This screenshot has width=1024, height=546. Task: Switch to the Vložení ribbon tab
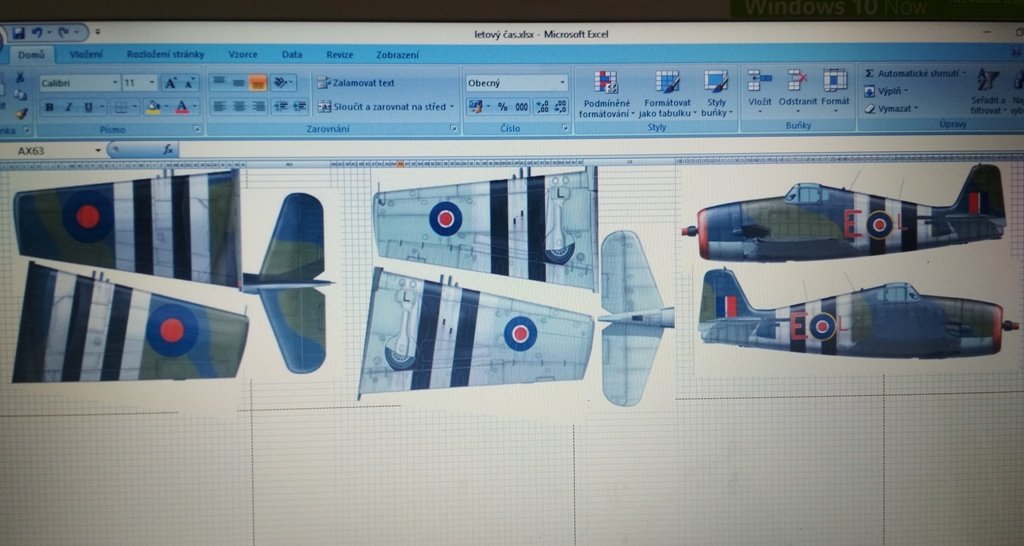86,54
